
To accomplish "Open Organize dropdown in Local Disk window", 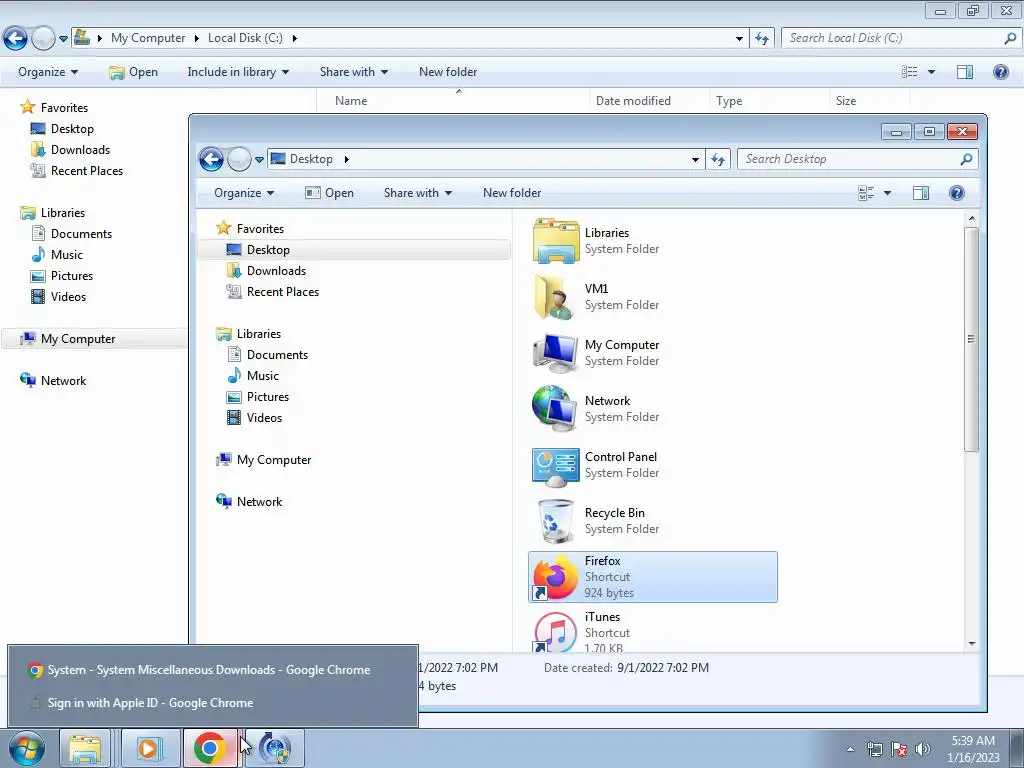I will [x=48, y=72].
